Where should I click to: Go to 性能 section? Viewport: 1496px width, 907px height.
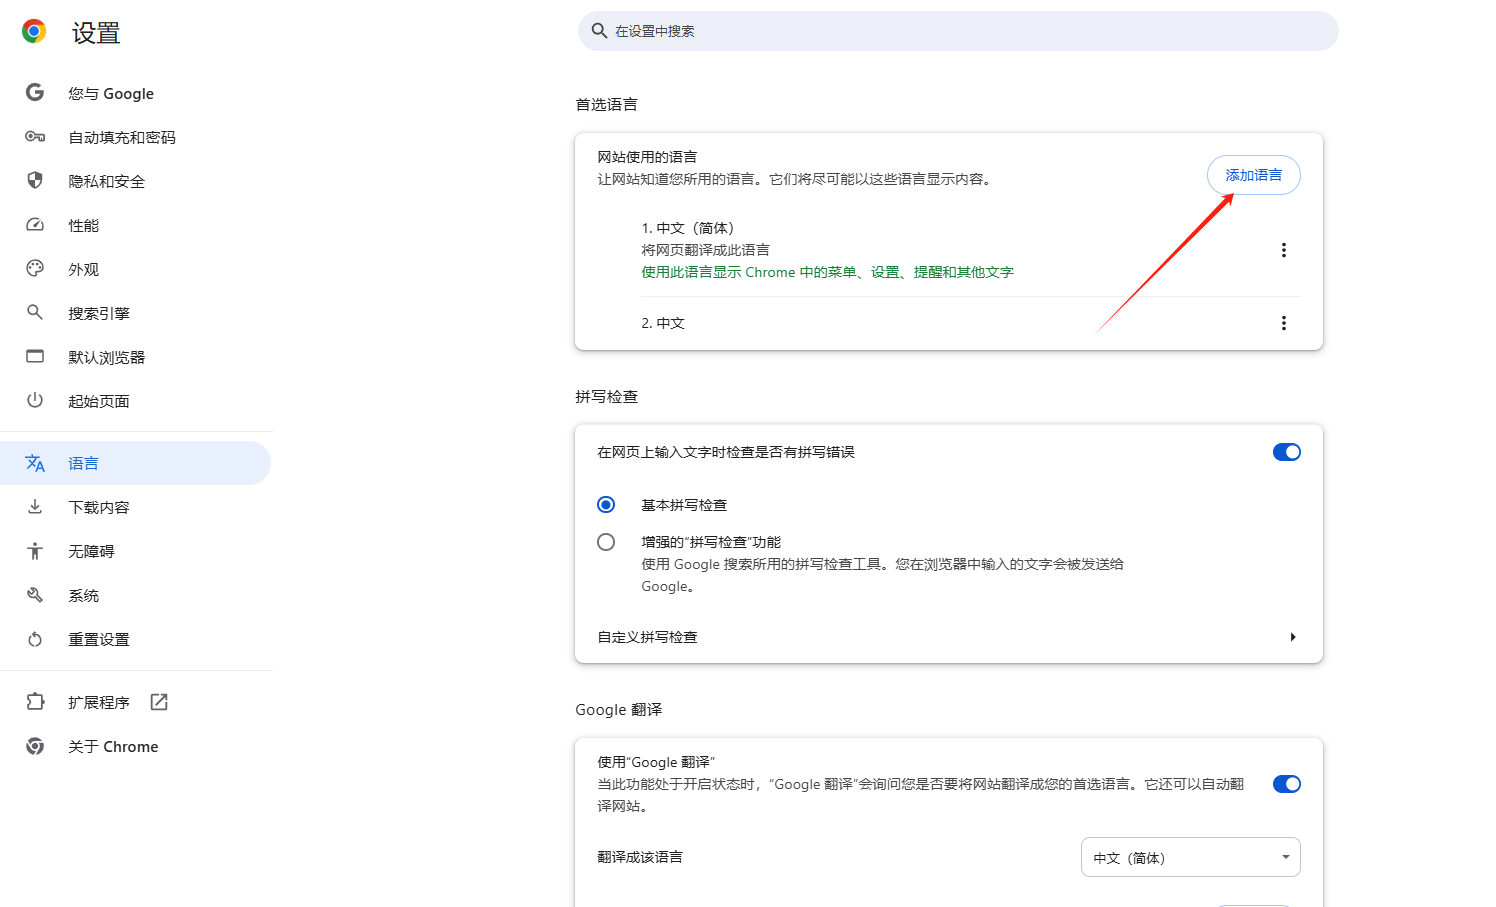click(x=135, y=225)
